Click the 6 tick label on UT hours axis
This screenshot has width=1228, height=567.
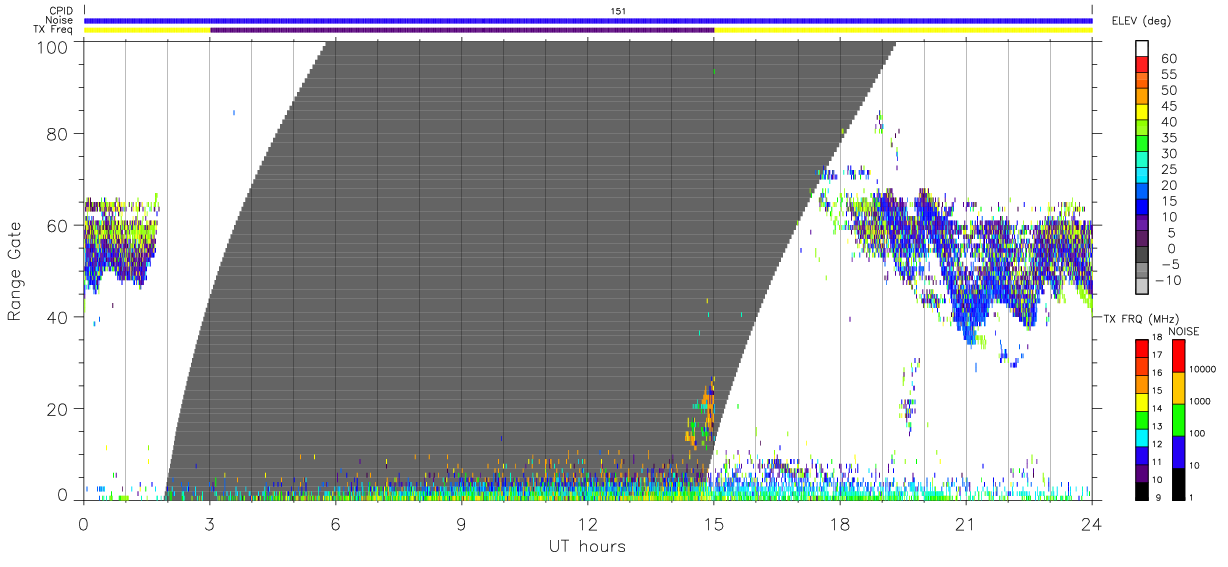[x=335, y=523]
